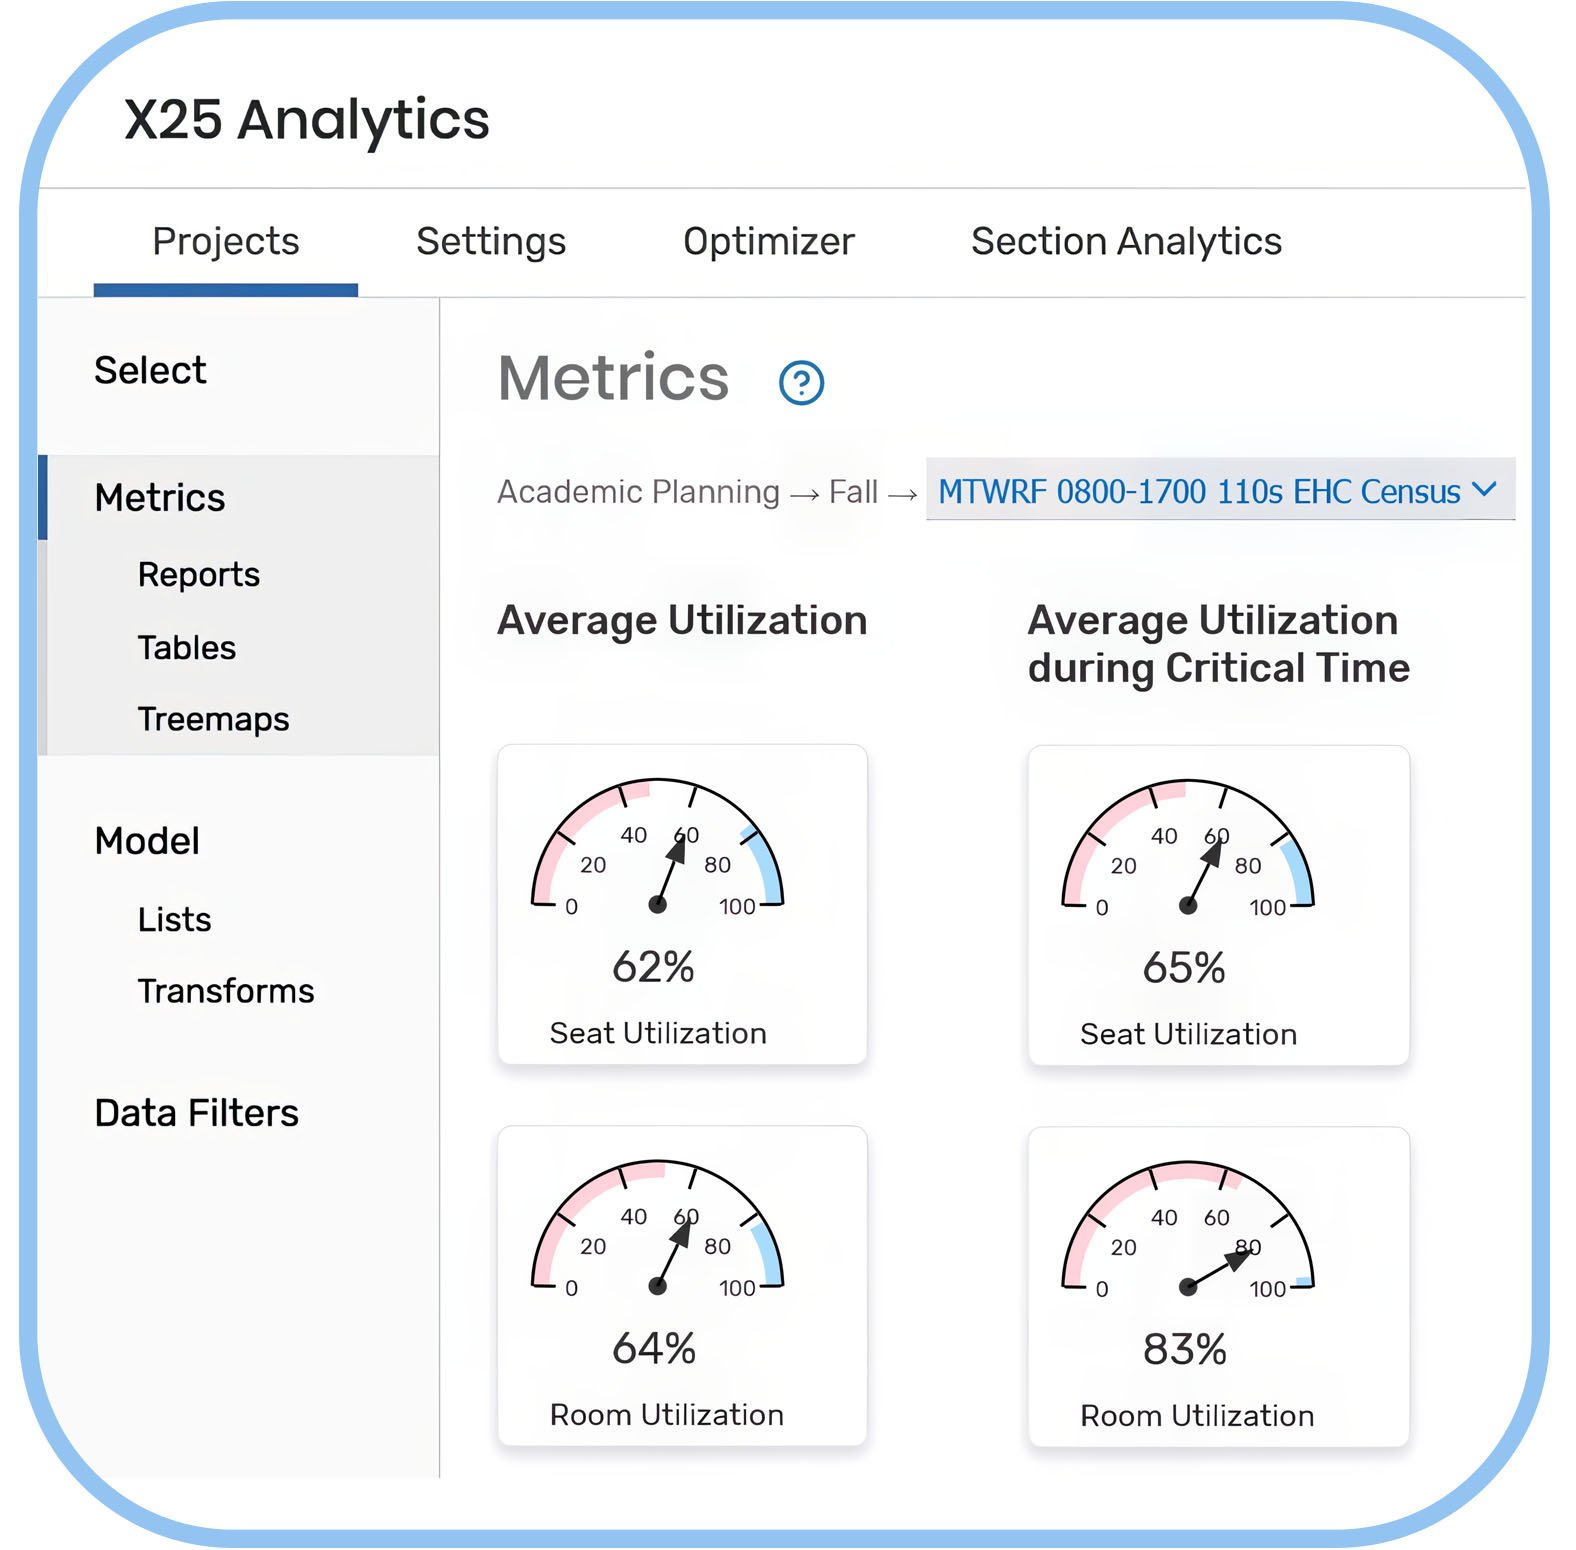Open Data Filters in the sidebar
The image size is (1576, 1550).
coord(197,1113)
